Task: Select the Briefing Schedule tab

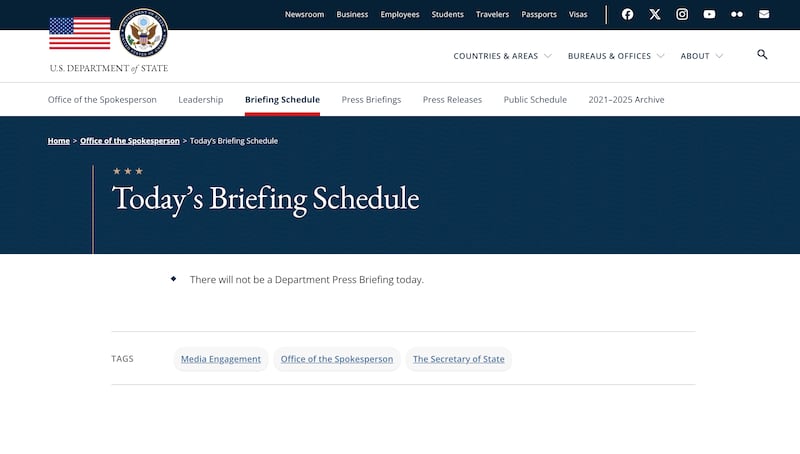Action: pyautogui.click(x=282, y=99)
